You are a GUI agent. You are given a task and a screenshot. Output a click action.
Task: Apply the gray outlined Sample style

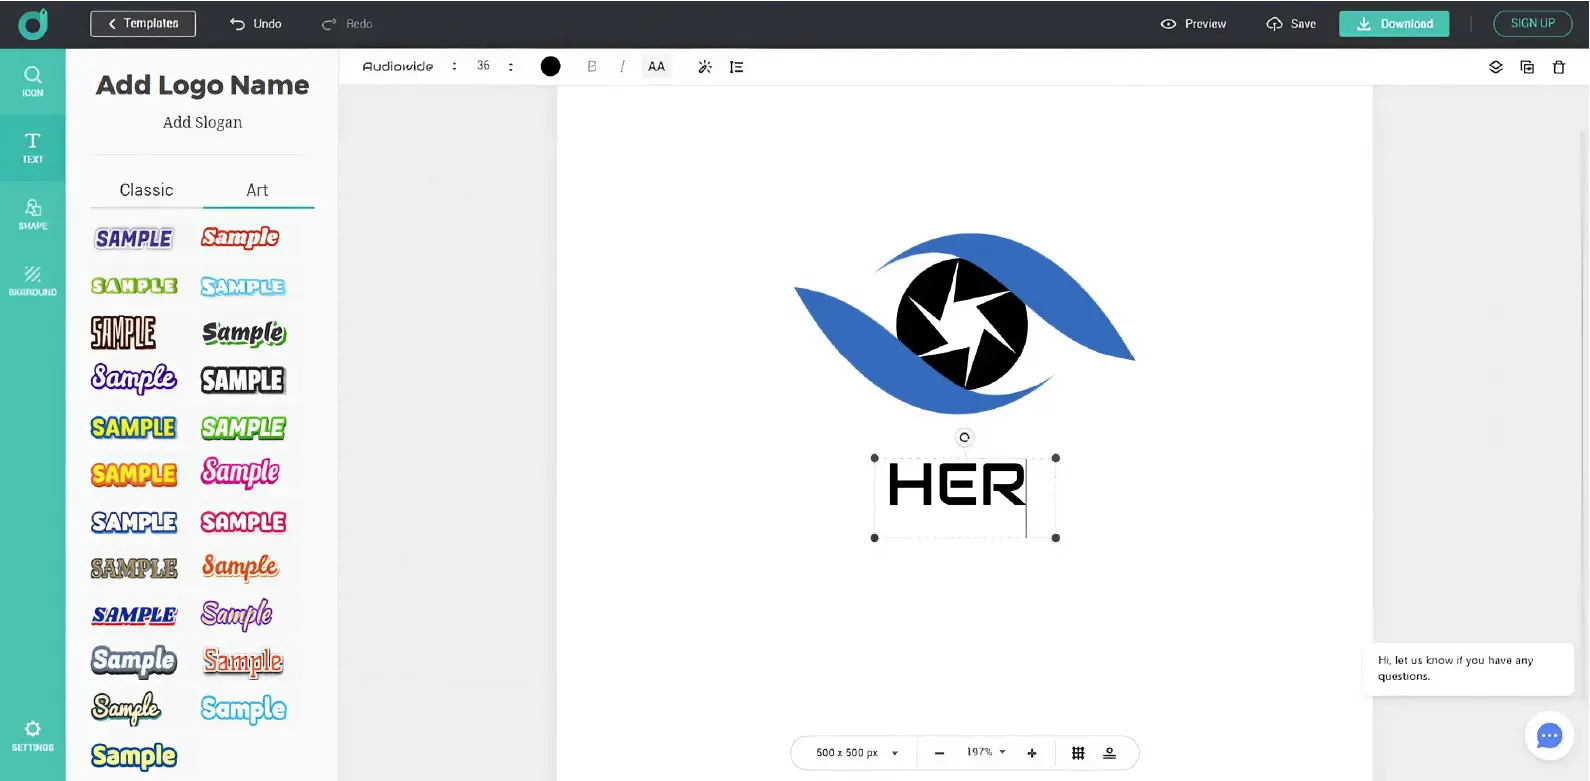pyautogui.click(x=134, y=661)
